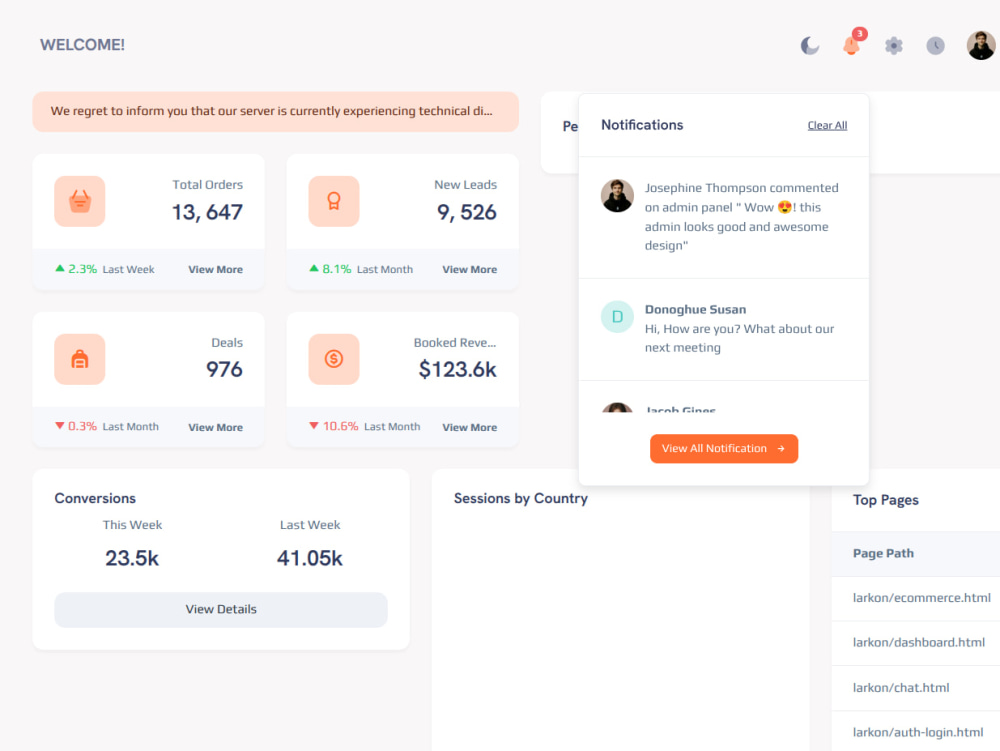This screenshot has width=1000, height=751.
Task: Click the Total Orders basket icon
Action: pos(80,201)
